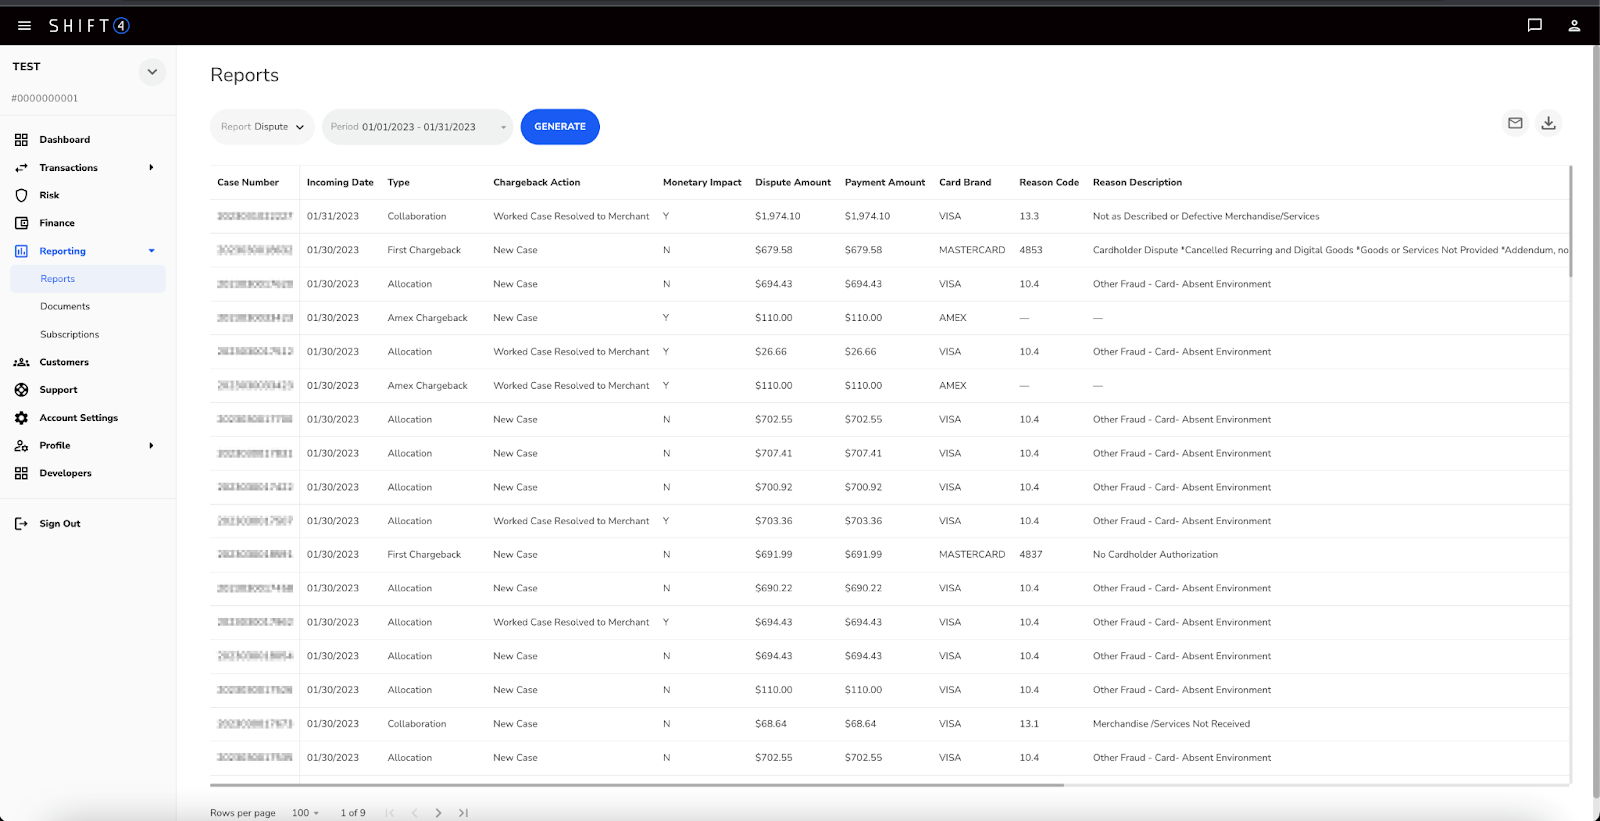The width and height of the screenshot is (1600, 821).
Task: Open Subscriptions in the sidebar
Action: tap(69, 335)
